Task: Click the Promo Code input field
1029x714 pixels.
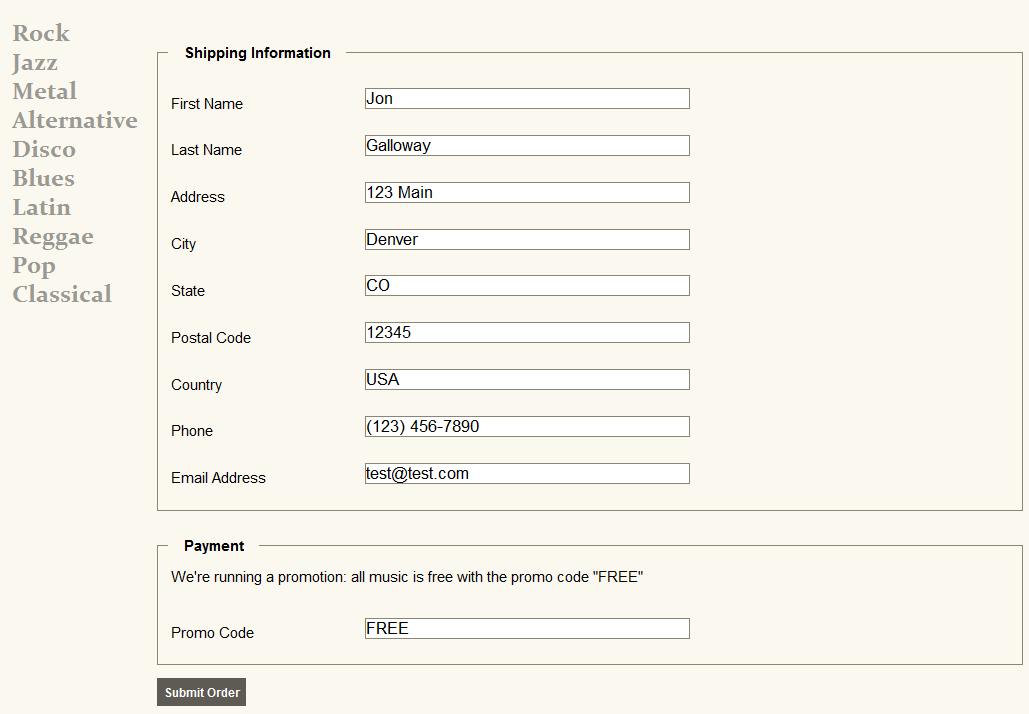Action: pyautogui.click(x=527, y=629)
